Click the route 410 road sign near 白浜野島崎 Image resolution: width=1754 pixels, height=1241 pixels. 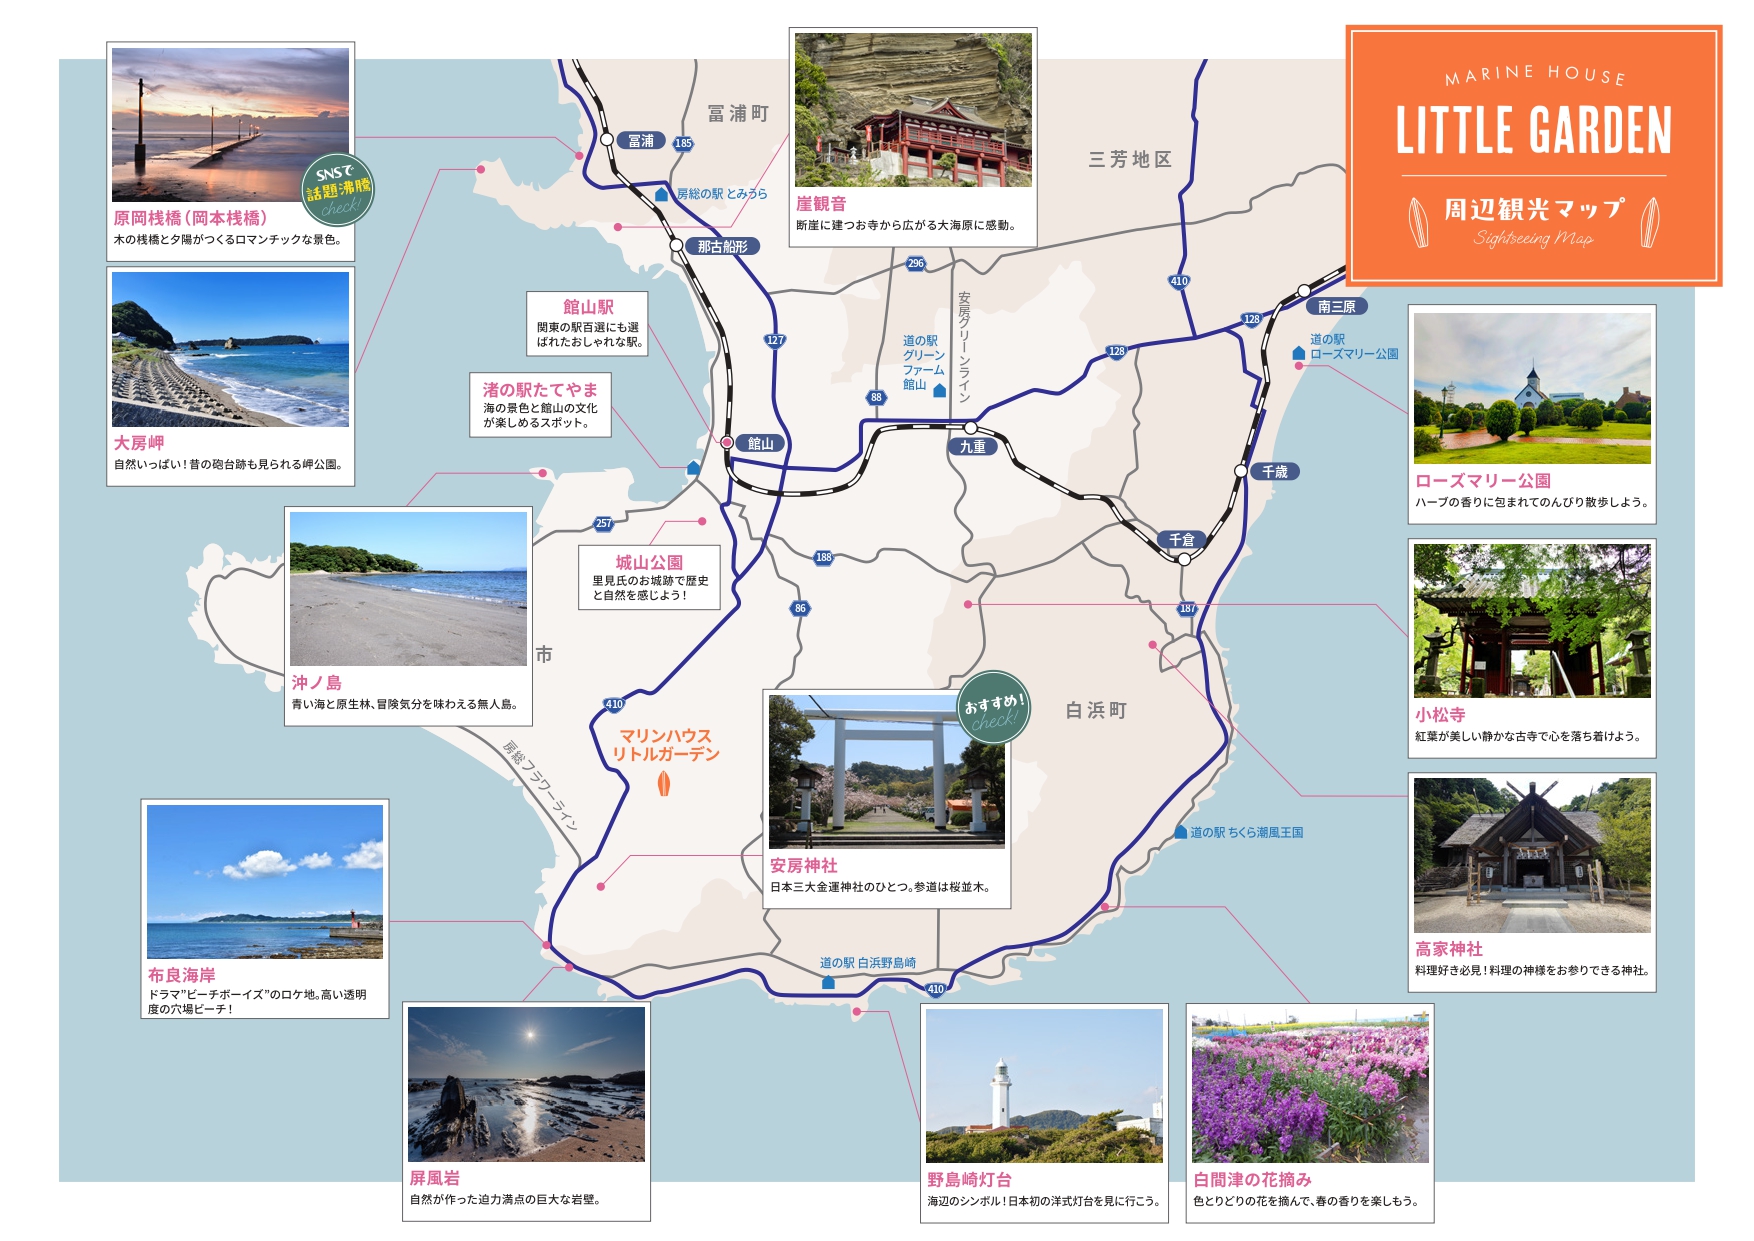pyautogui.click(x=935, y=989)
